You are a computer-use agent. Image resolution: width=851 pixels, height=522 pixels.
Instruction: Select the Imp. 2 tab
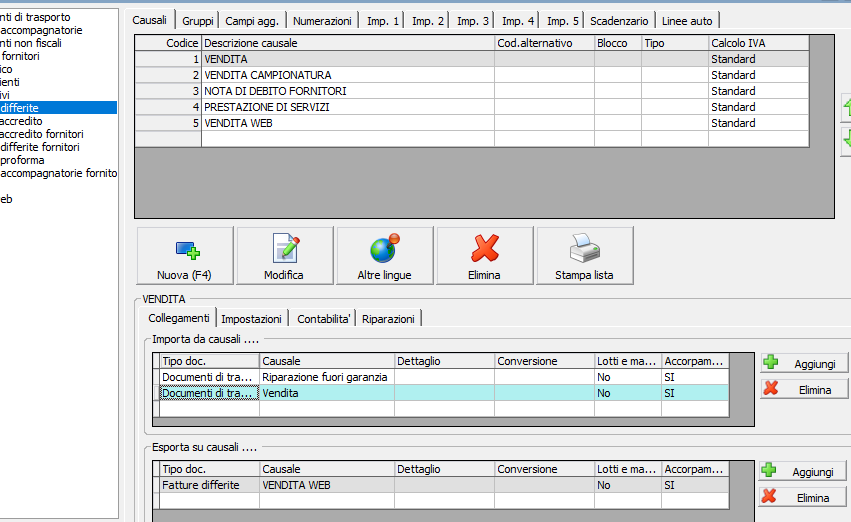[428, 21]
